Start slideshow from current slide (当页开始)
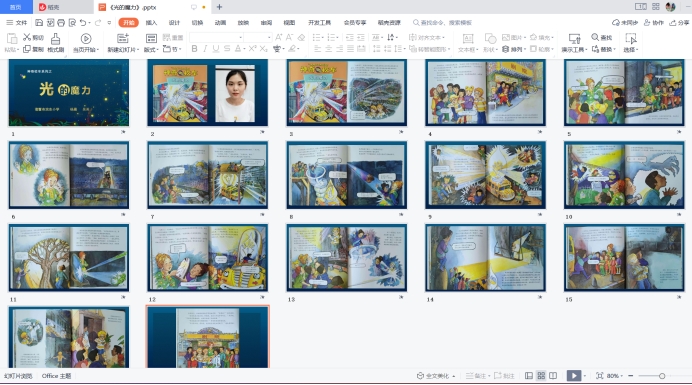 point(86,39)
